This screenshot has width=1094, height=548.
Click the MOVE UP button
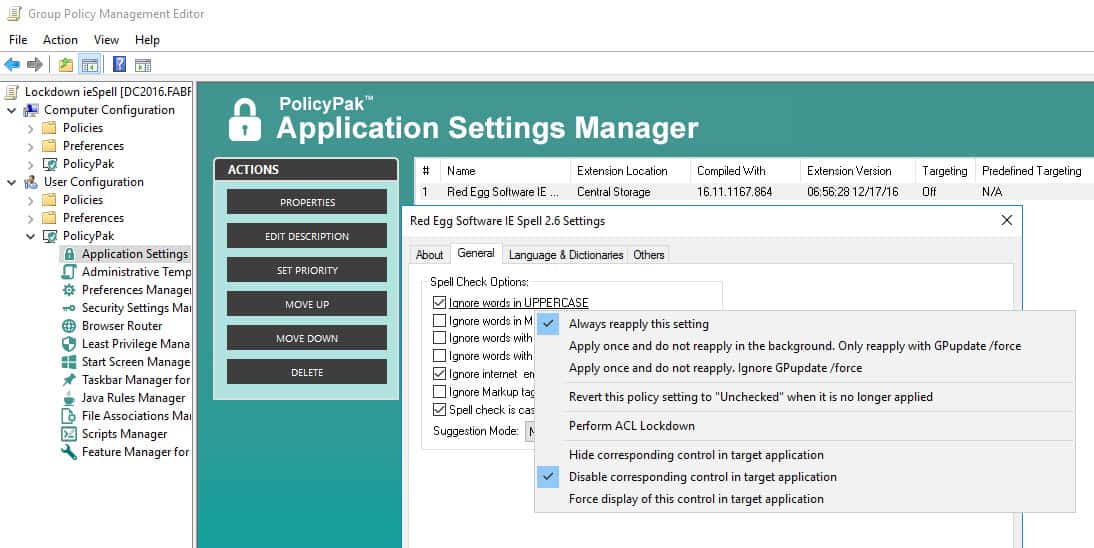tap(307, 304)
